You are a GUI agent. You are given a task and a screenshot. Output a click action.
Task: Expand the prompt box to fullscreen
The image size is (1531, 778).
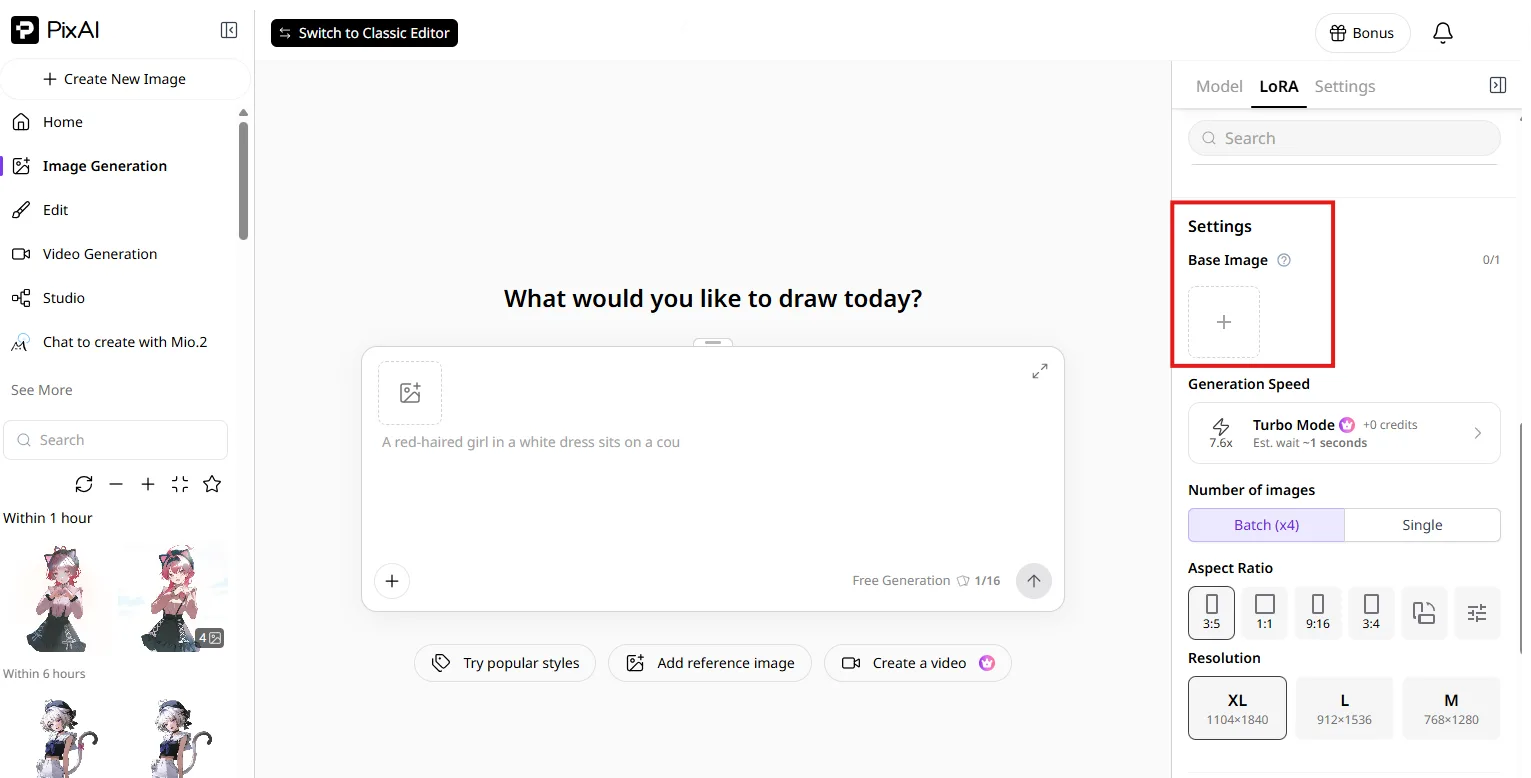click(1040, 371)
